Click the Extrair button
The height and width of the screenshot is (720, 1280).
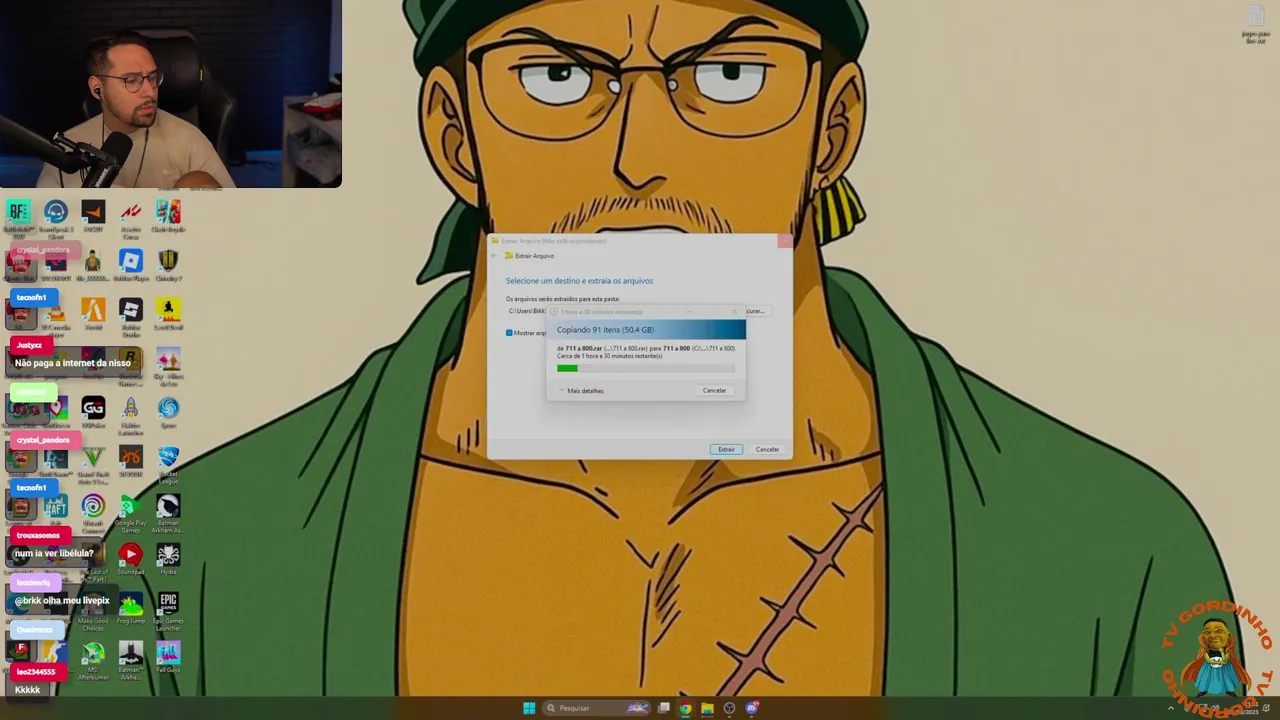tap(726, 449)
